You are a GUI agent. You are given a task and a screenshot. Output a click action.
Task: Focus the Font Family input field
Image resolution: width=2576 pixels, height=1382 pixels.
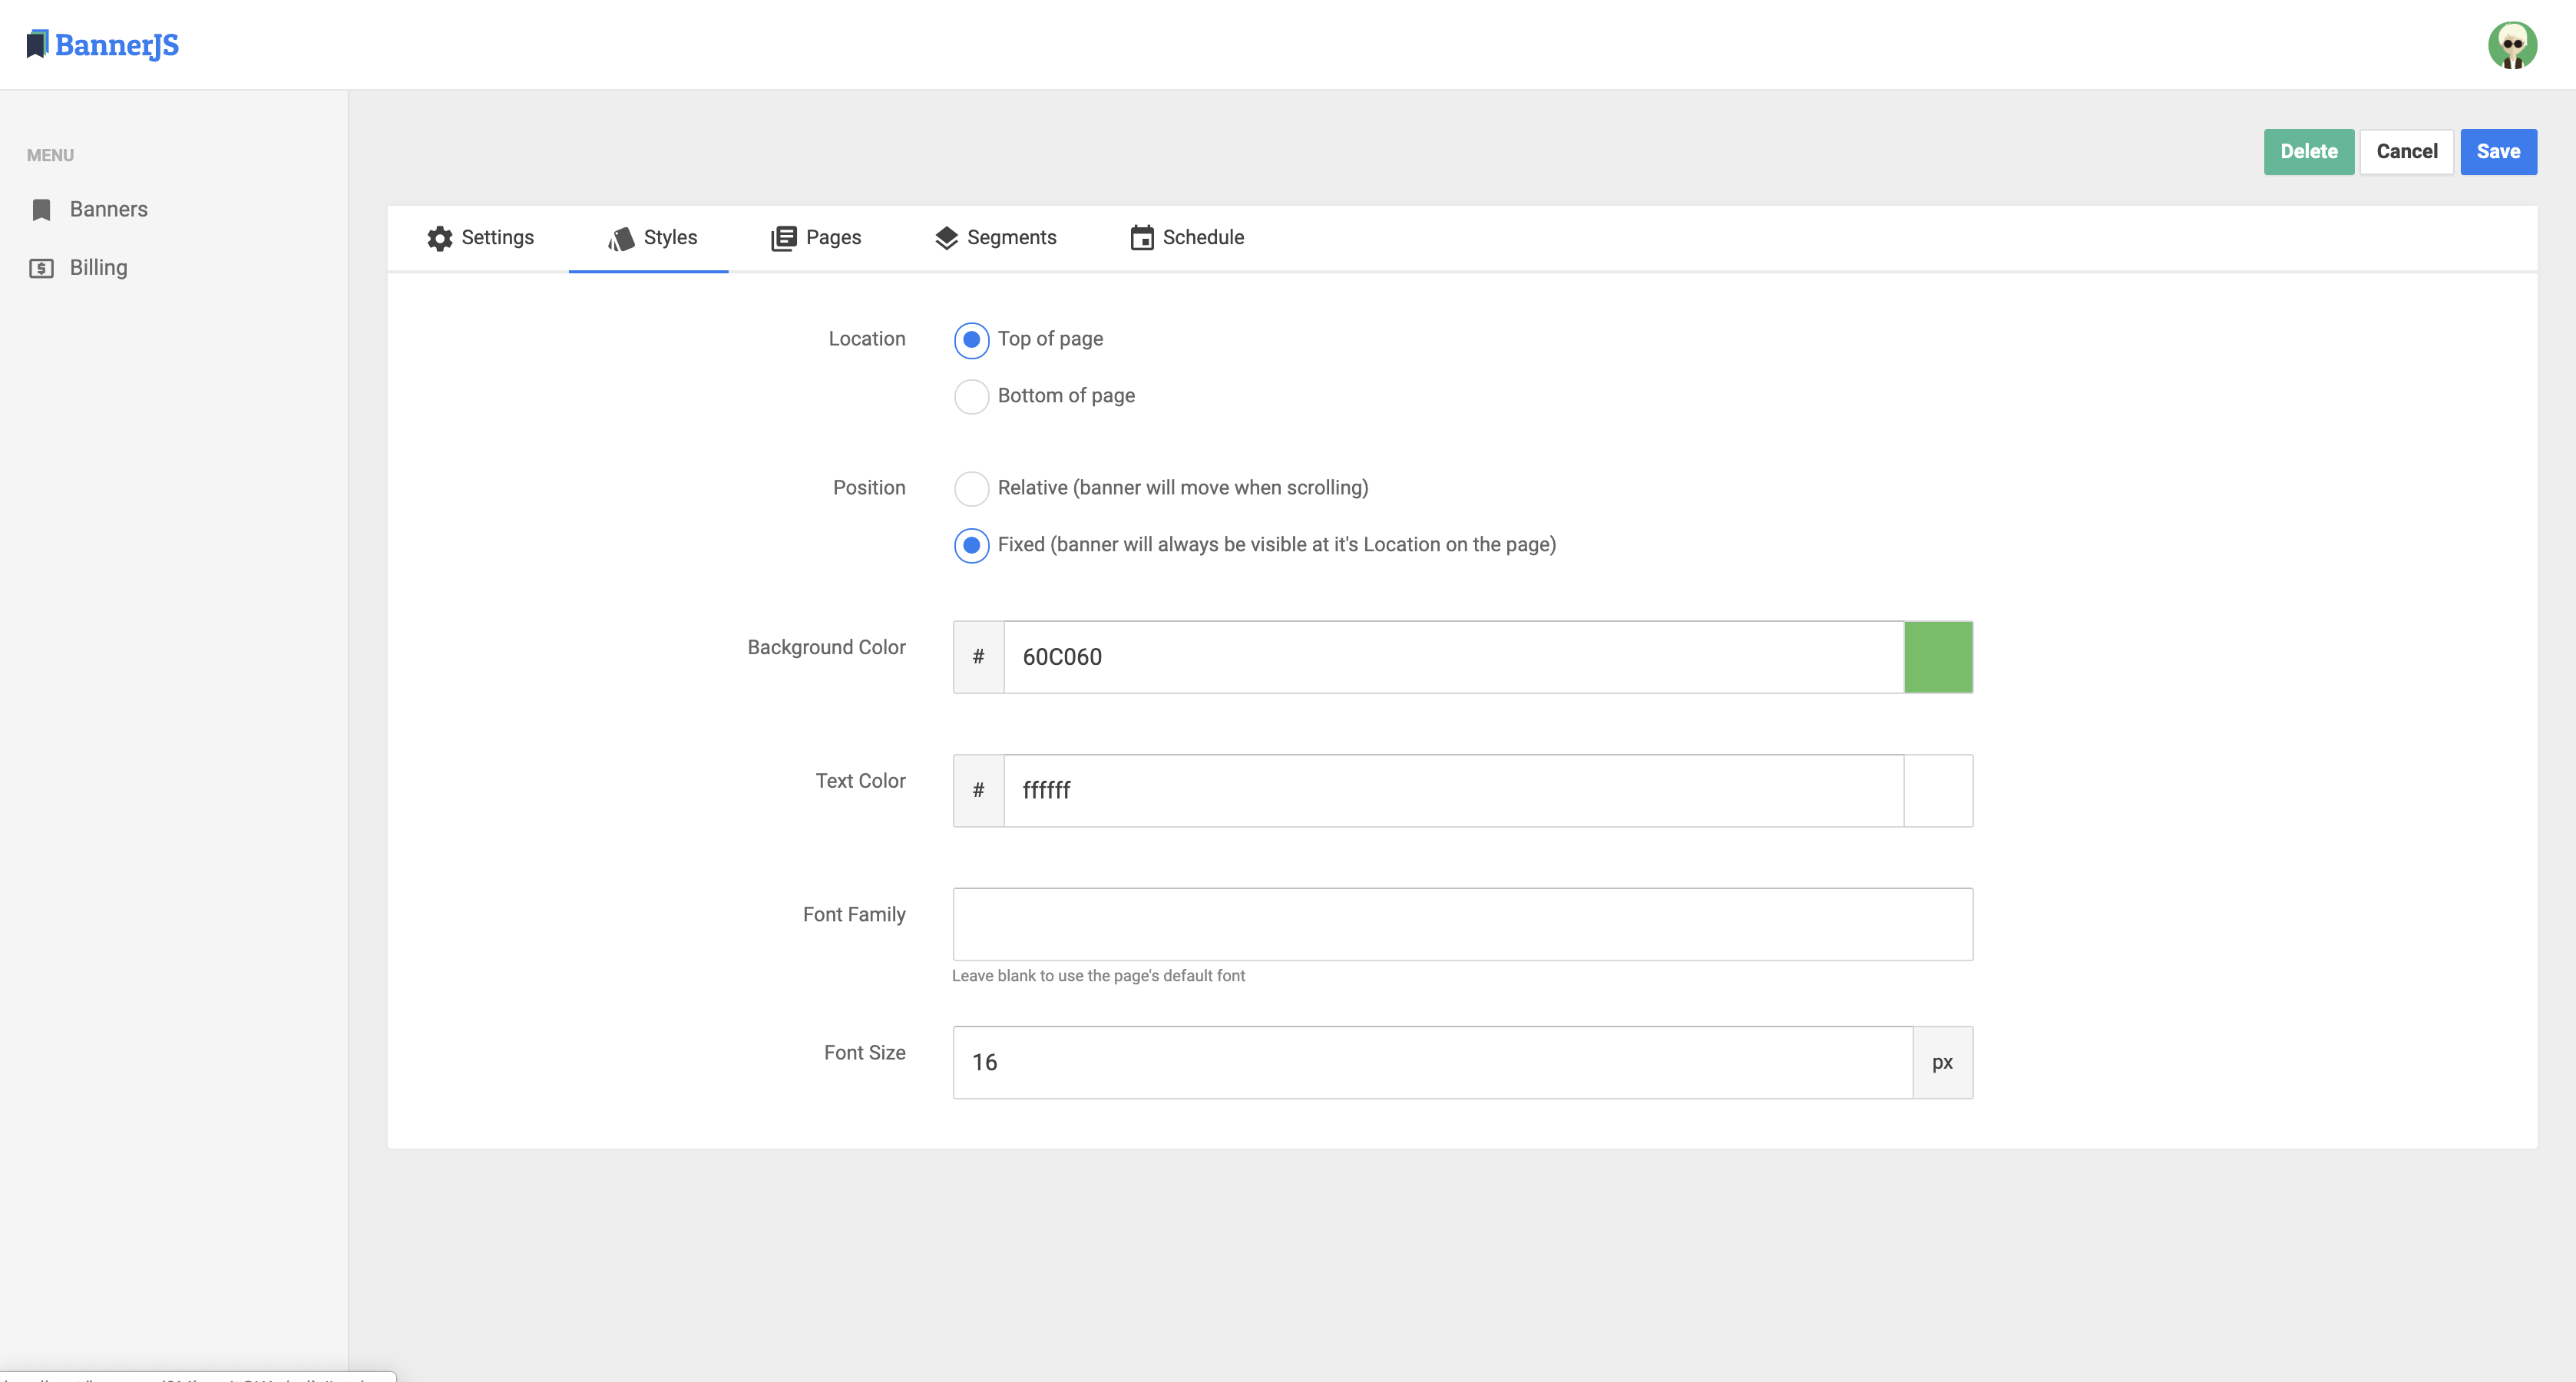1462,924
